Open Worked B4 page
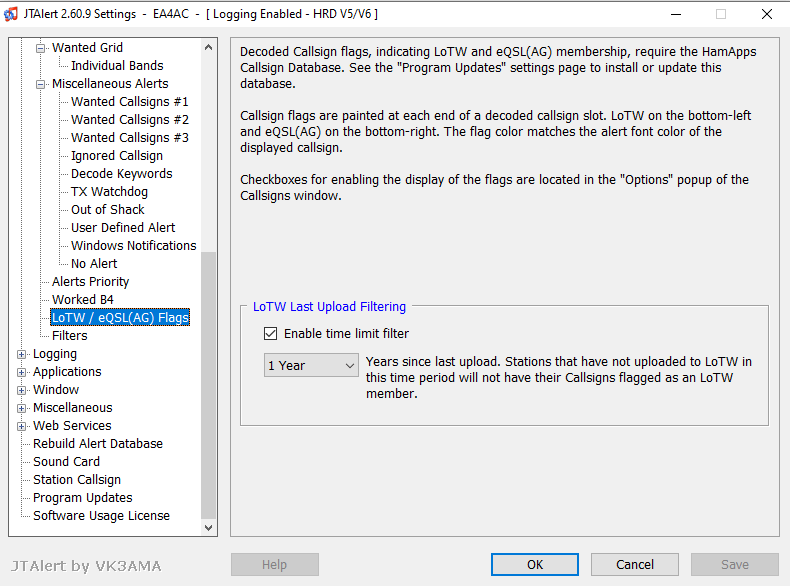The image size is (790, 586). click(83, 300)
